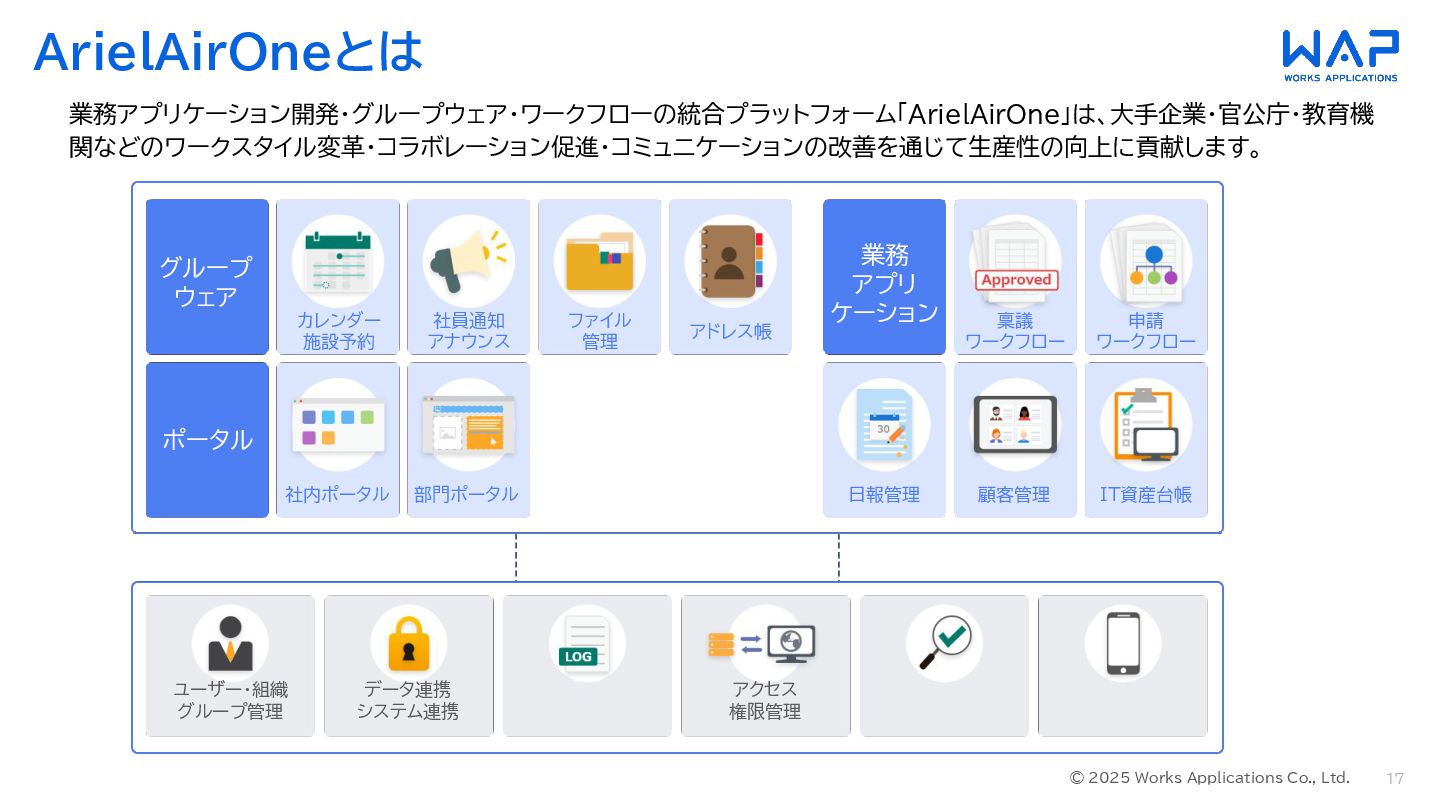Click the 稟議ワークフロー label
Image resolution: width=1440 pixels, height=810 pixels.
click(1016, 331)
